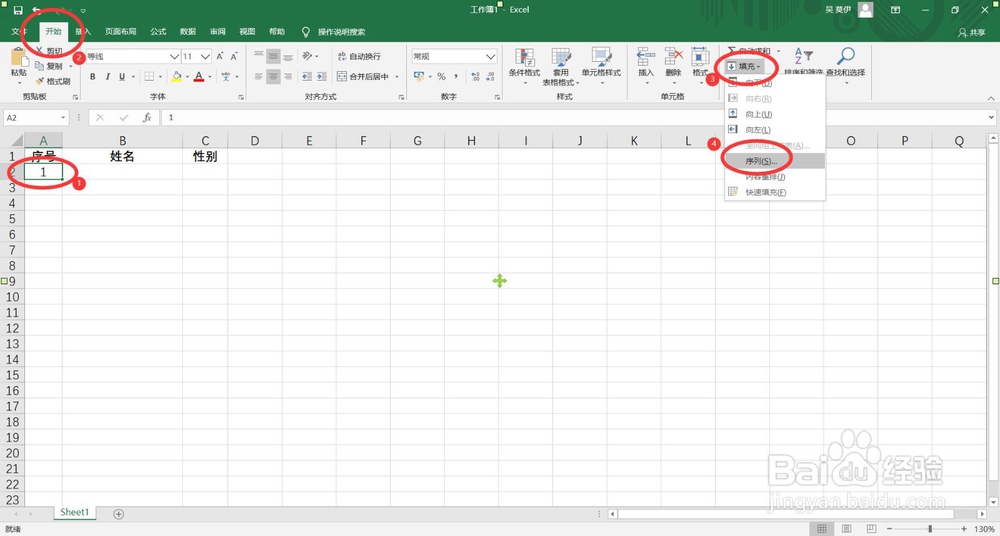Click the Insert cells (插入) icon
The image size is (1000, 536).
point(646,57)
